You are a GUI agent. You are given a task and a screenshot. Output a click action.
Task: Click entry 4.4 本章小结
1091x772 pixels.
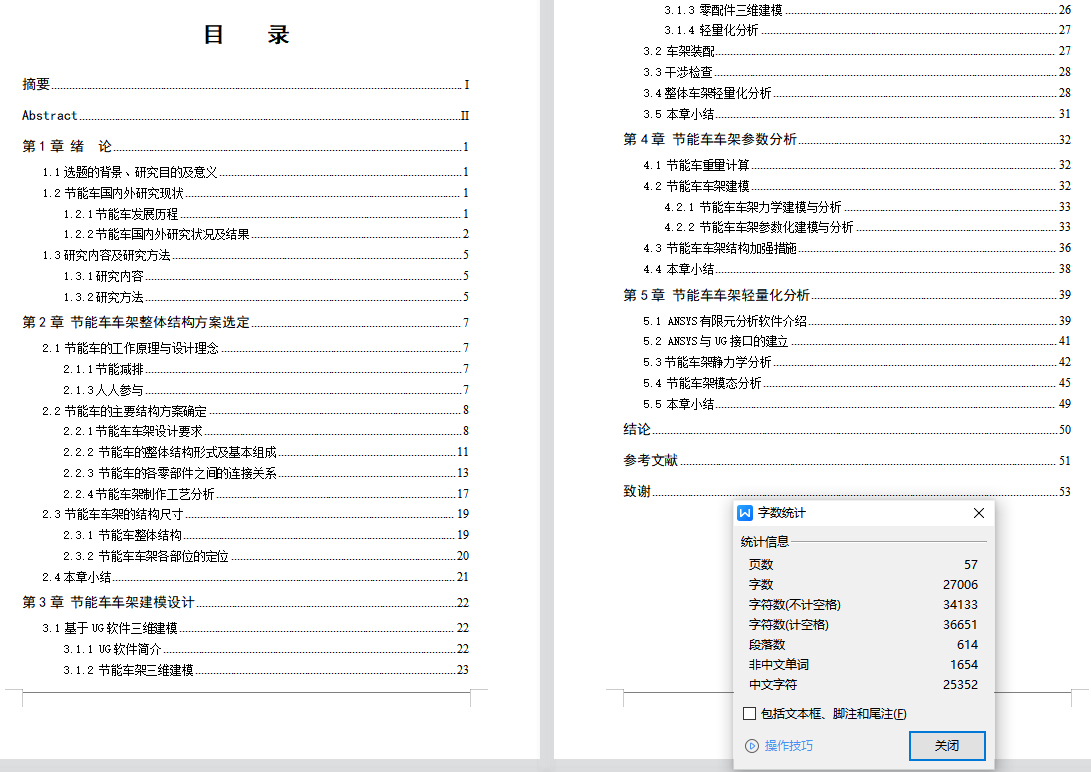(x=857, y=268)
